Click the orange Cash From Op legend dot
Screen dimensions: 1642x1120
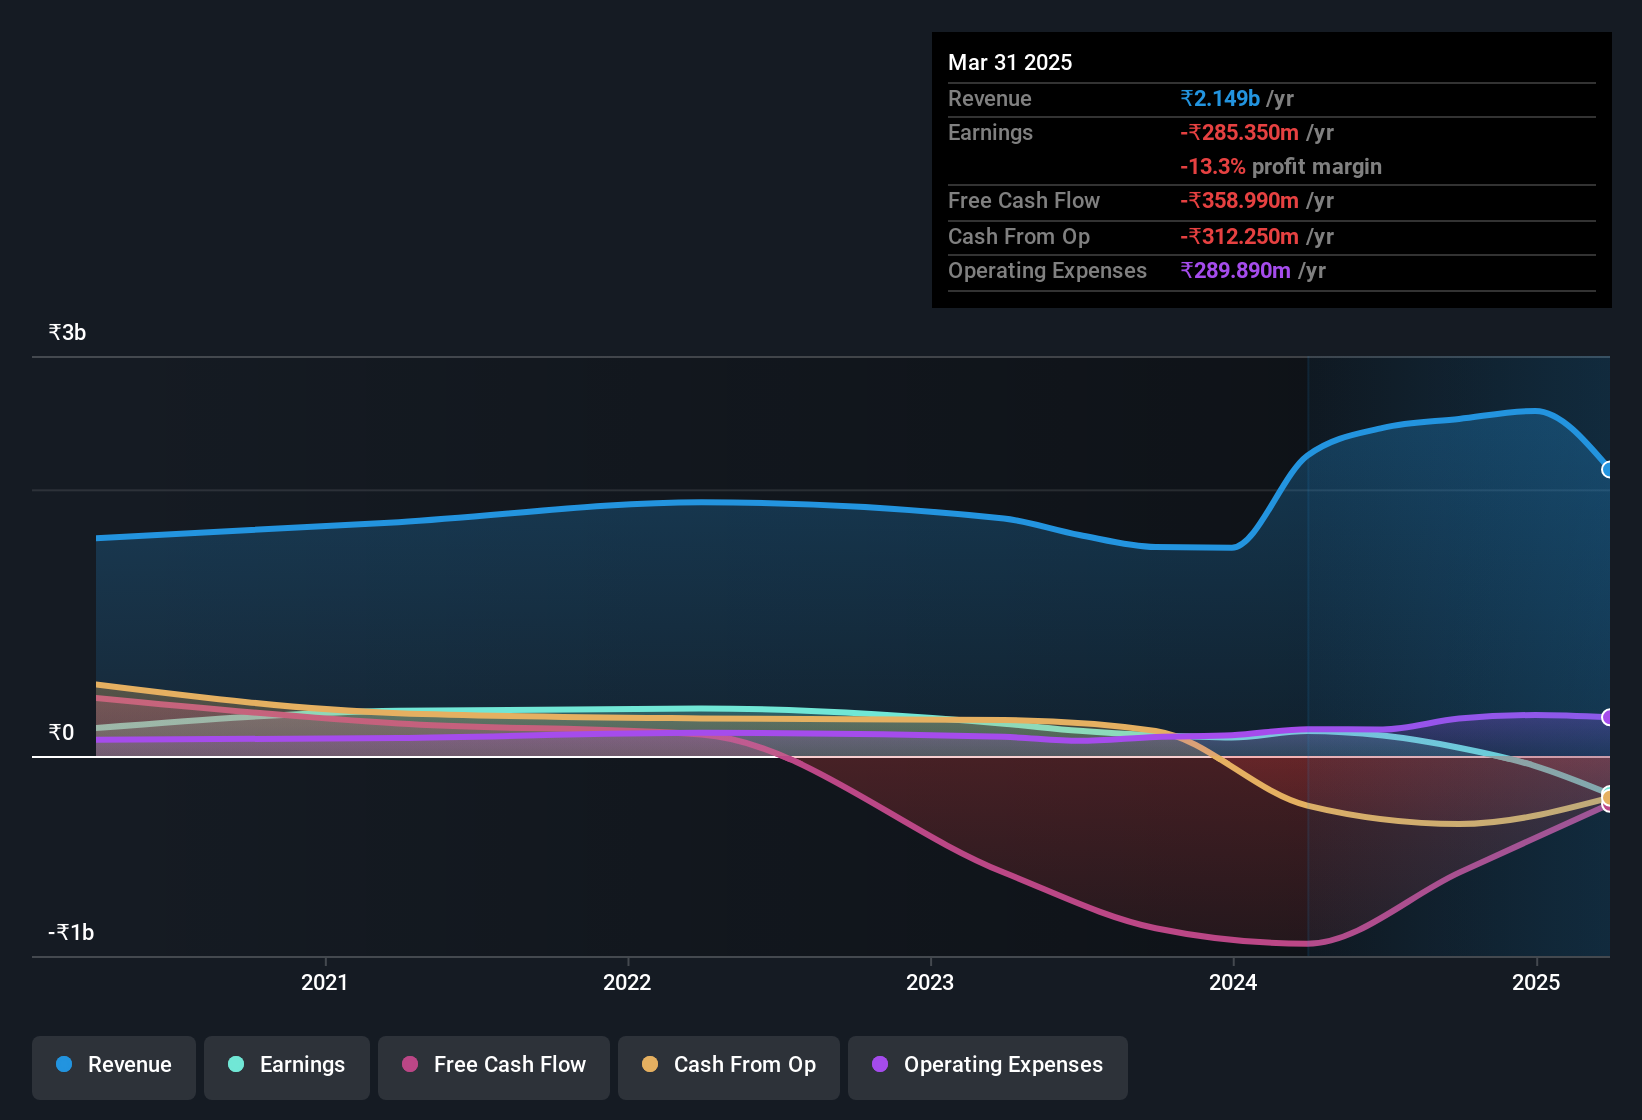tap(650, 1064)
